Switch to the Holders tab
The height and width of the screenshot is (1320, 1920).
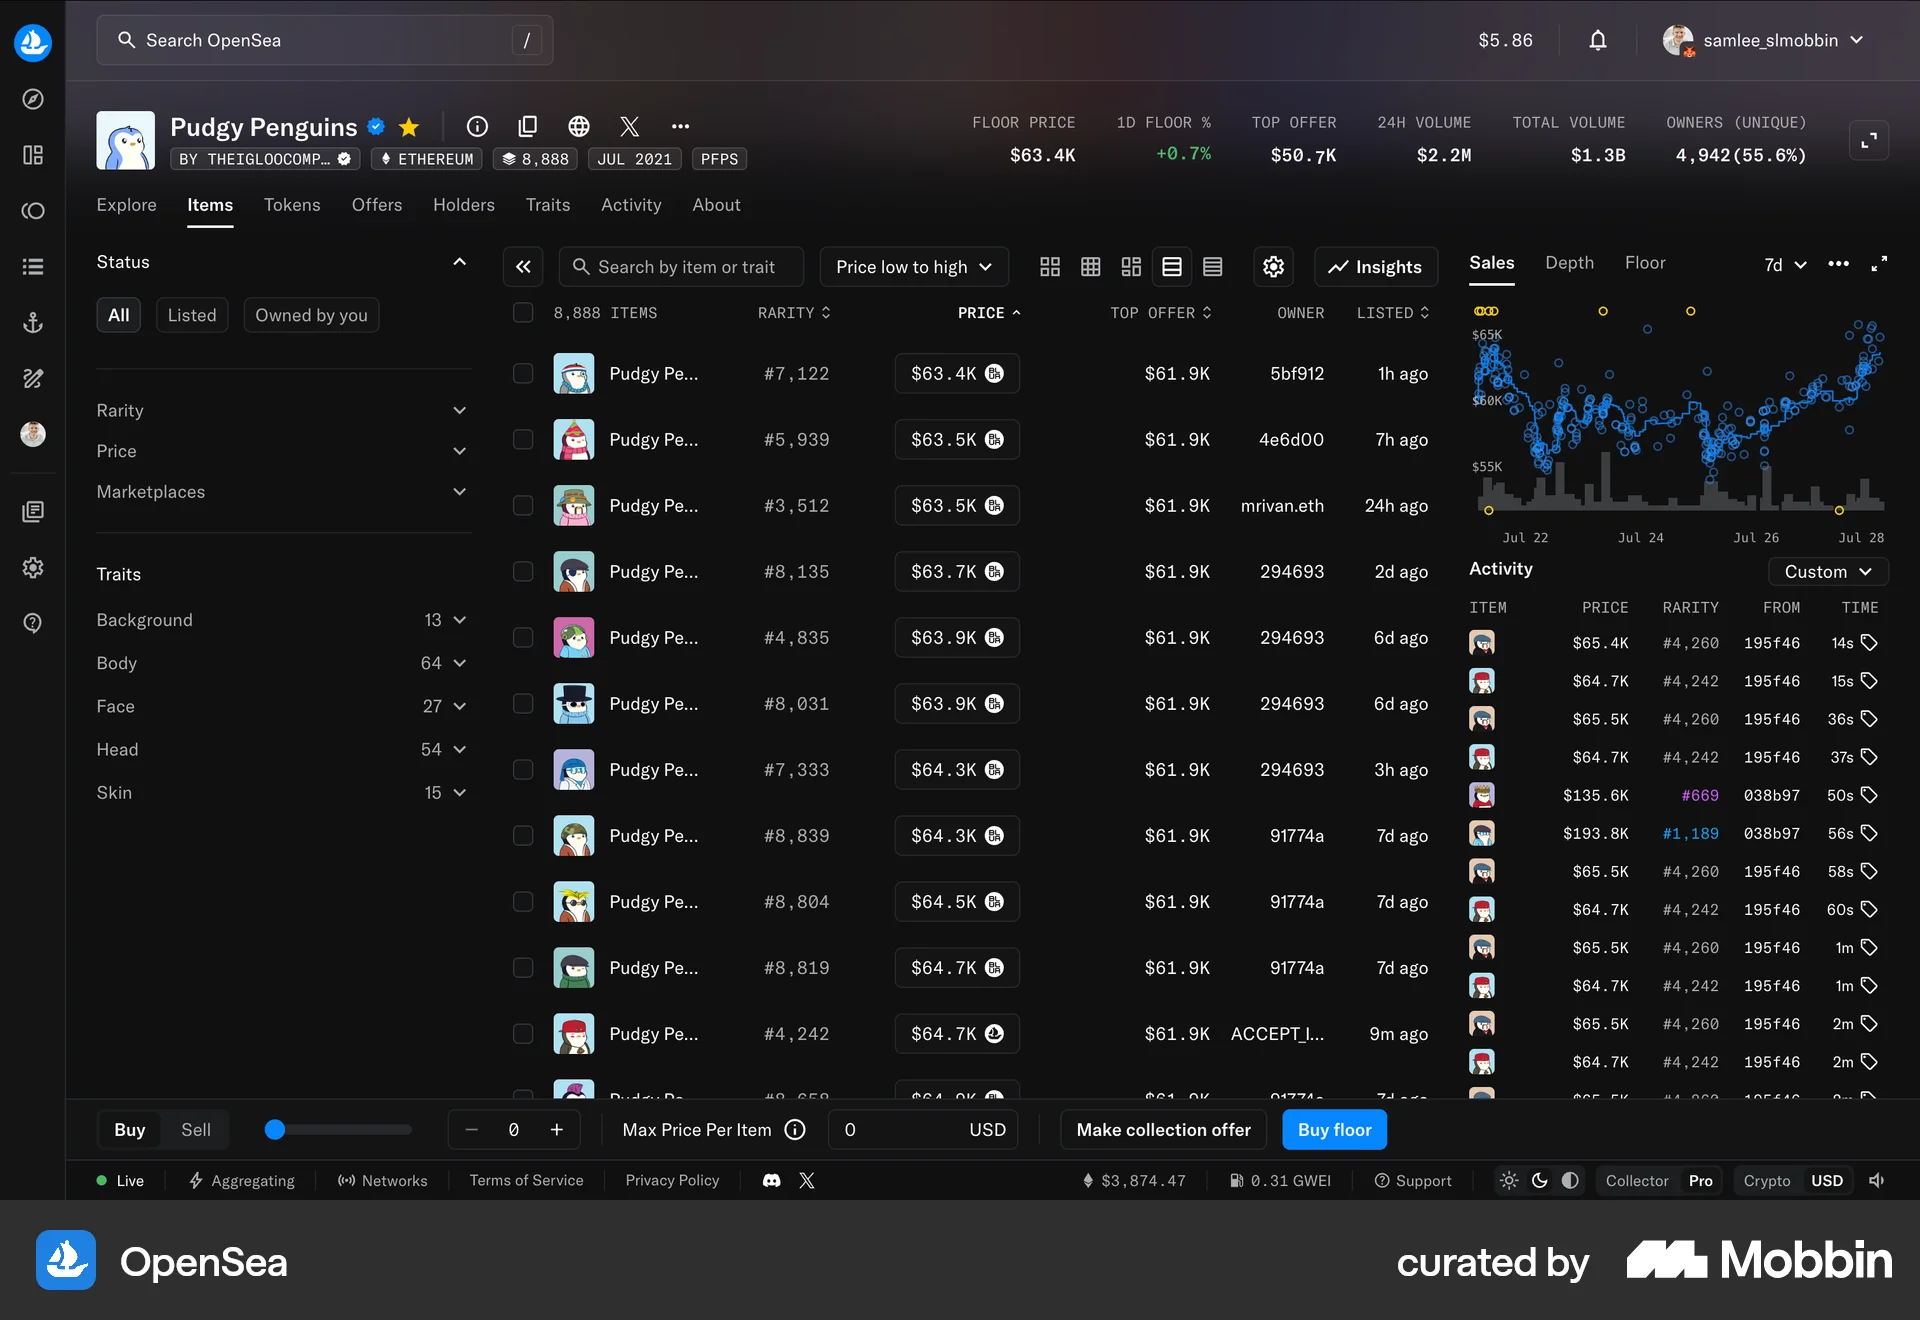tap(463, 205)
